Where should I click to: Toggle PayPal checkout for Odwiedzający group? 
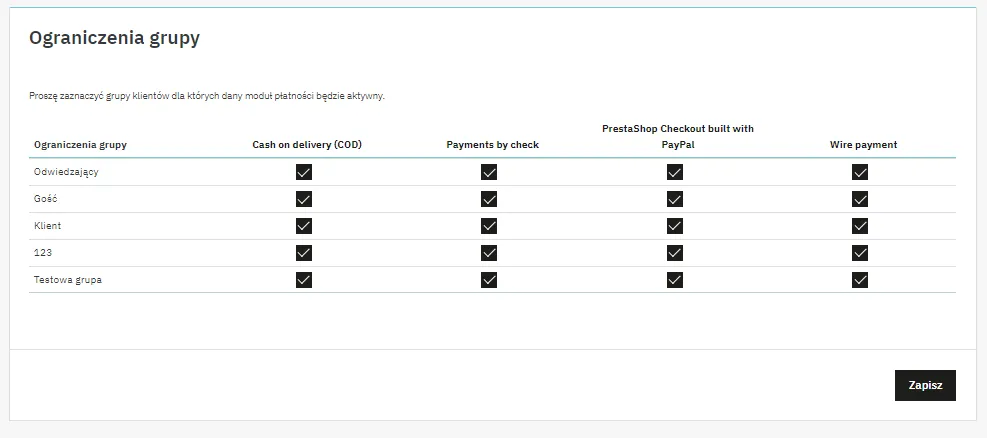pos(675,172)
